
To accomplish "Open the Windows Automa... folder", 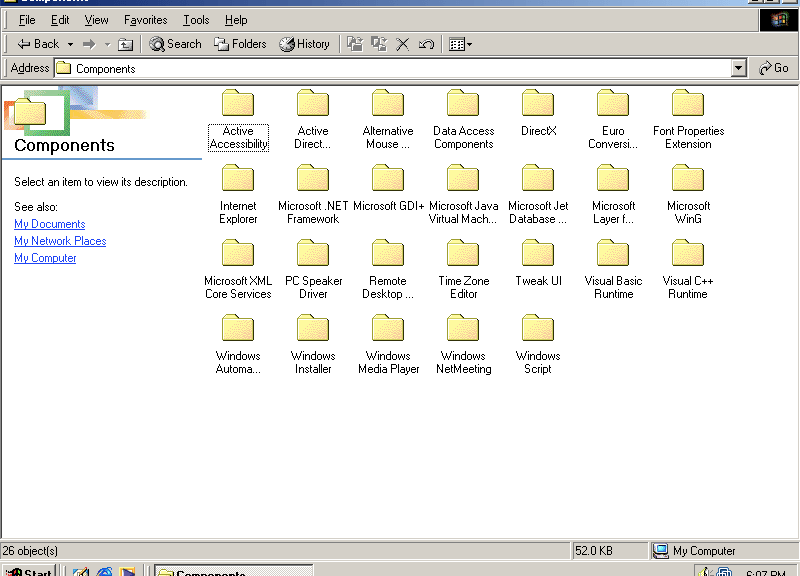I will (x=238, y=345).
